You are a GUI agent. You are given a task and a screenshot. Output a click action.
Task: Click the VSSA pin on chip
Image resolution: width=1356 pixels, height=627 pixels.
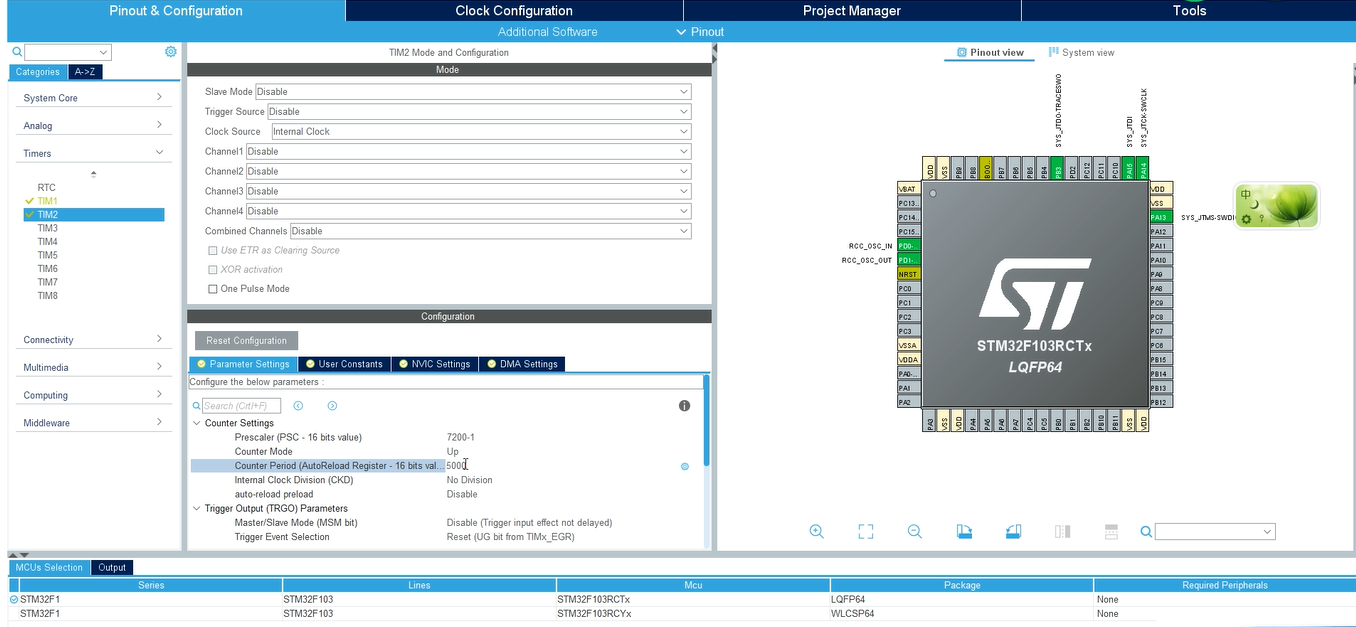pos(908,345)
